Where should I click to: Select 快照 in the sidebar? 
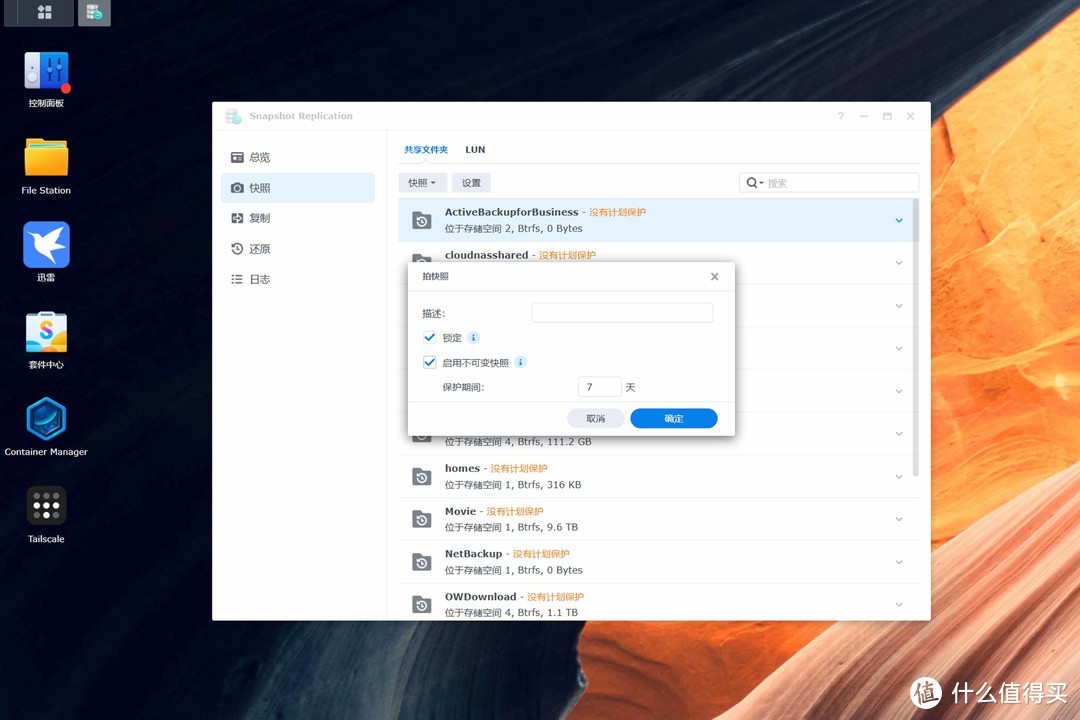(x=298, y=187)
